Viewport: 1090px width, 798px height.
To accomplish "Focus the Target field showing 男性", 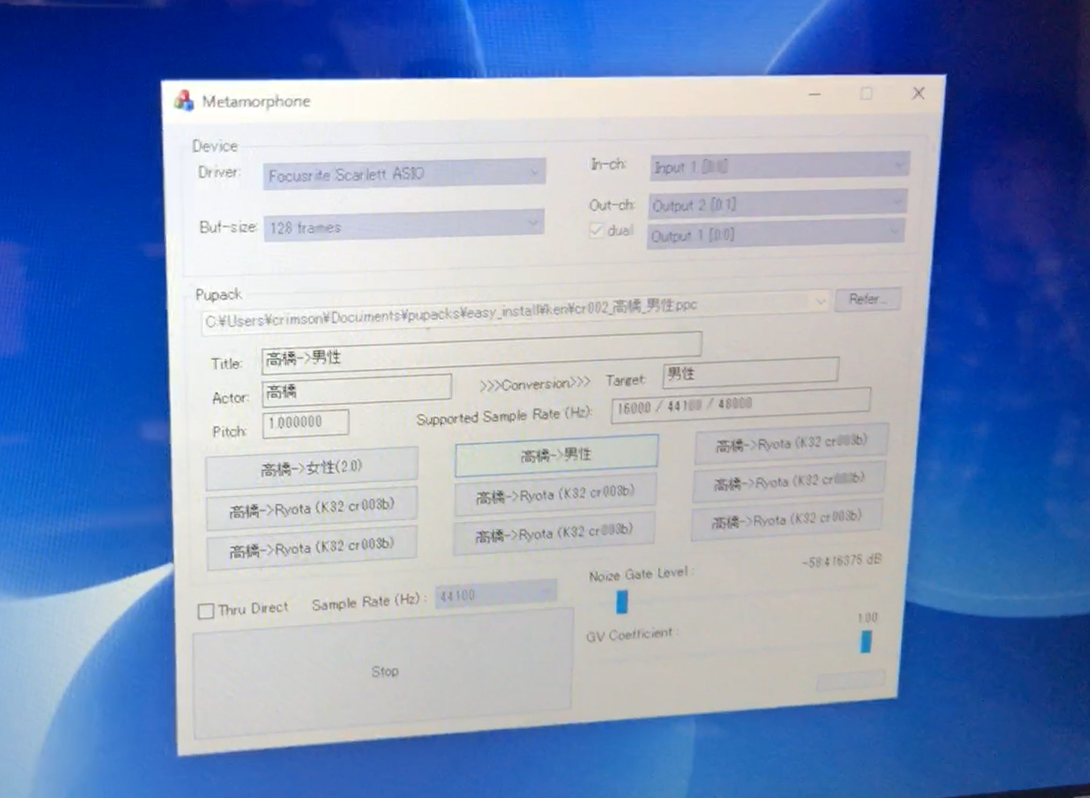I will click(751, 372).
